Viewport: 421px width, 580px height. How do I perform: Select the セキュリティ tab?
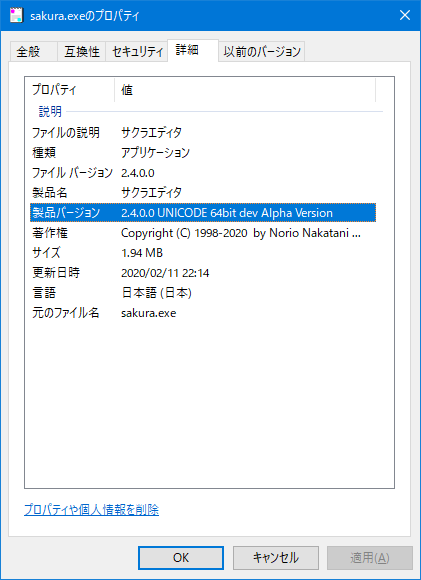pos(137,51)
